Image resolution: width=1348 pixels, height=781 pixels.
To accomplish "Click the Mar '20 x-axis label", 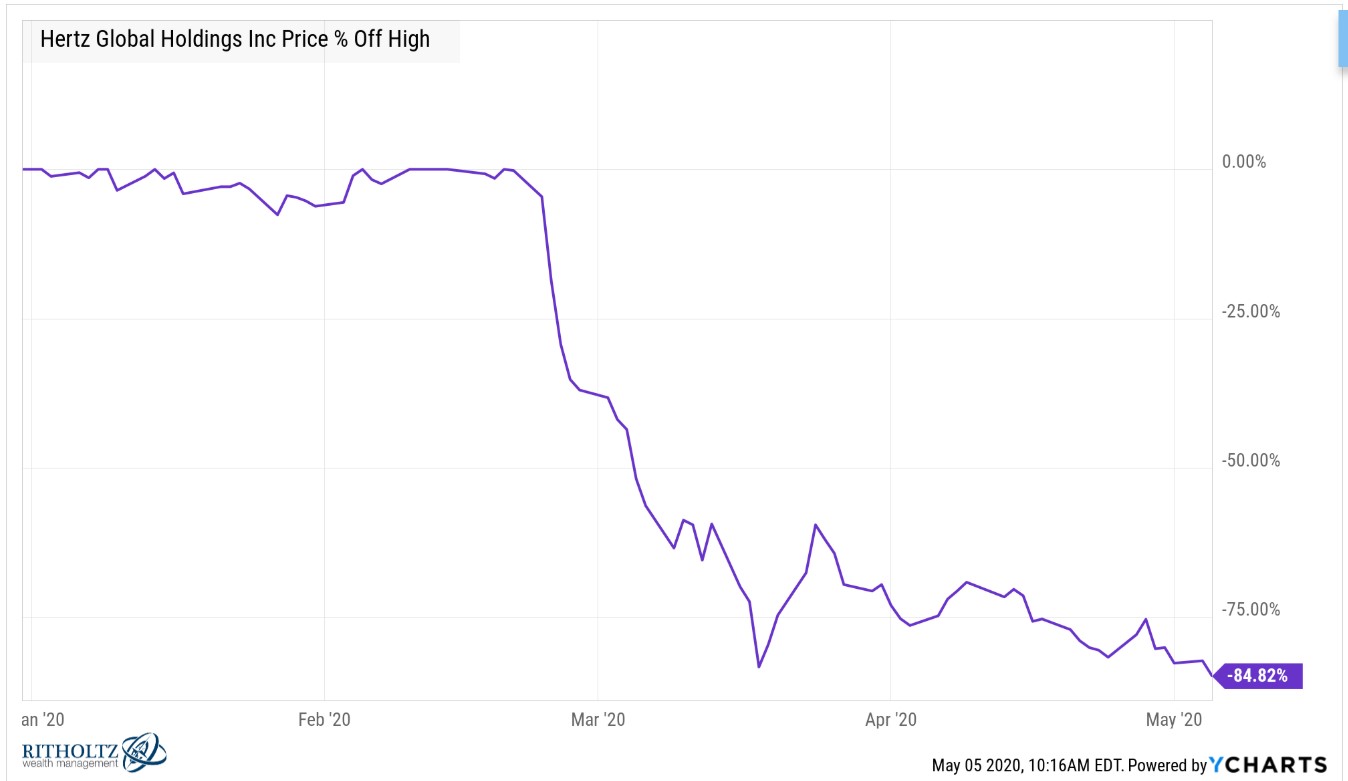I will pos(596,719).
